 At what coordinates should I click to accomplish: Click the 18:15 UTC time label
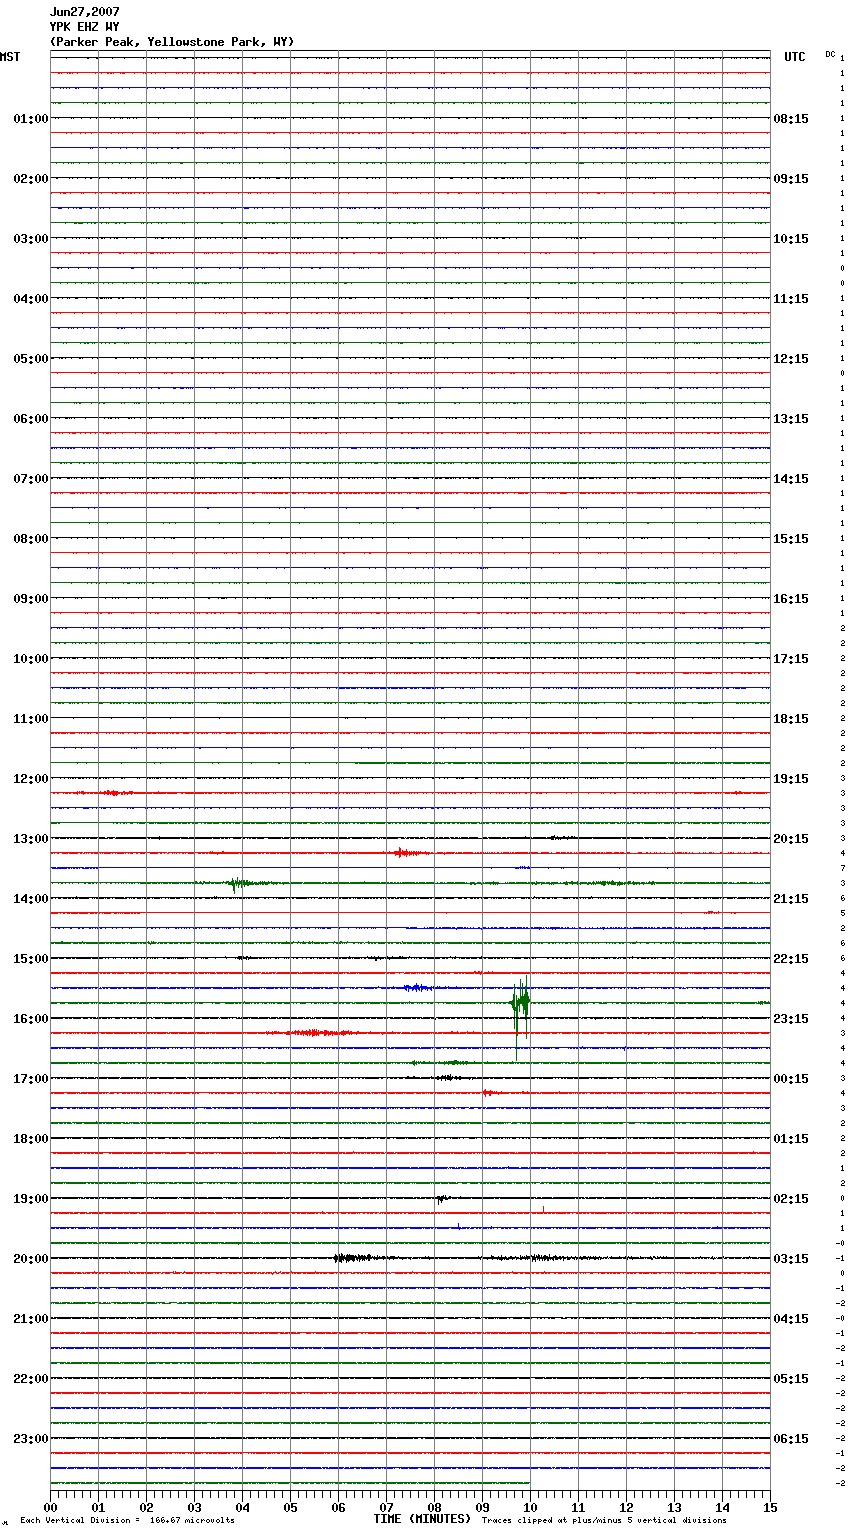(791, 719)
